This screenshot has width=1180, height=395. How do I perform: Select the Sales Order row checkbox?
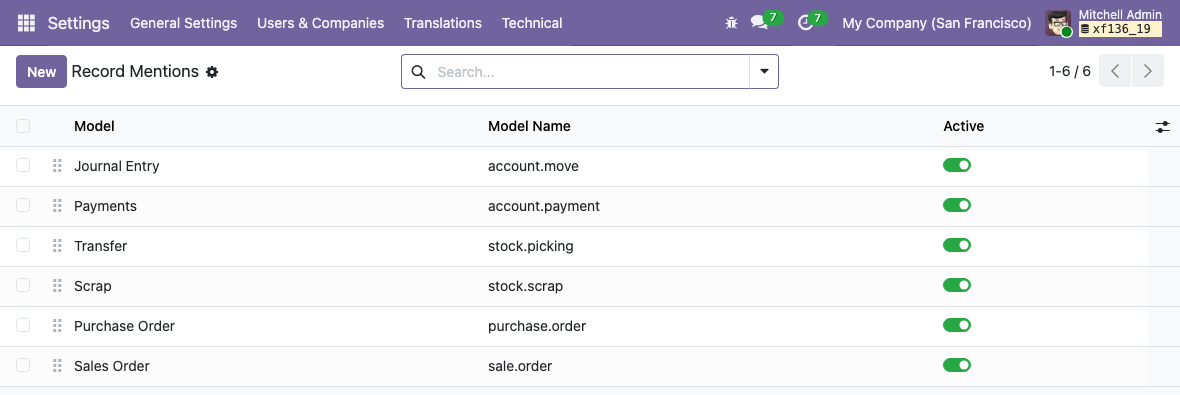pyautogui.click(x=23, y=365)
